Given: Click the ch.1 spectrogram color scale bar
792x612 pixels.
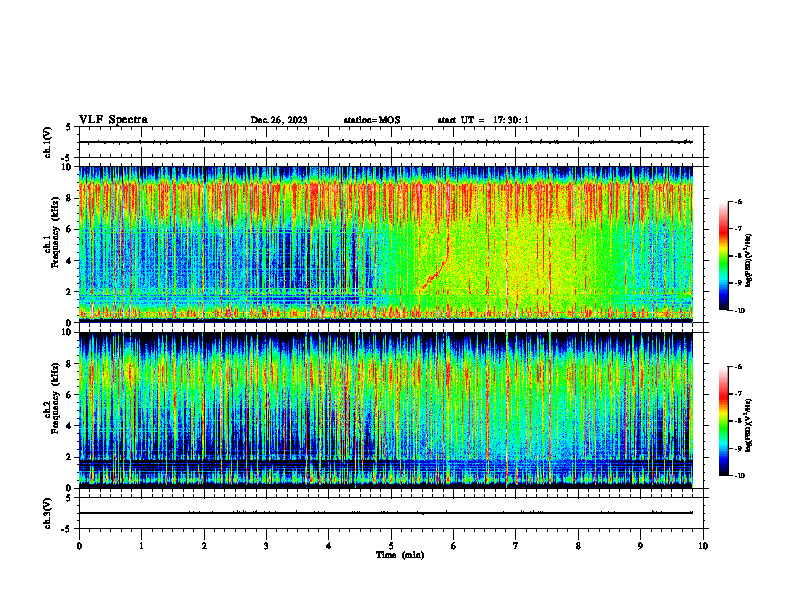Looking at the screenshot, I should click(x=723, y=256).
